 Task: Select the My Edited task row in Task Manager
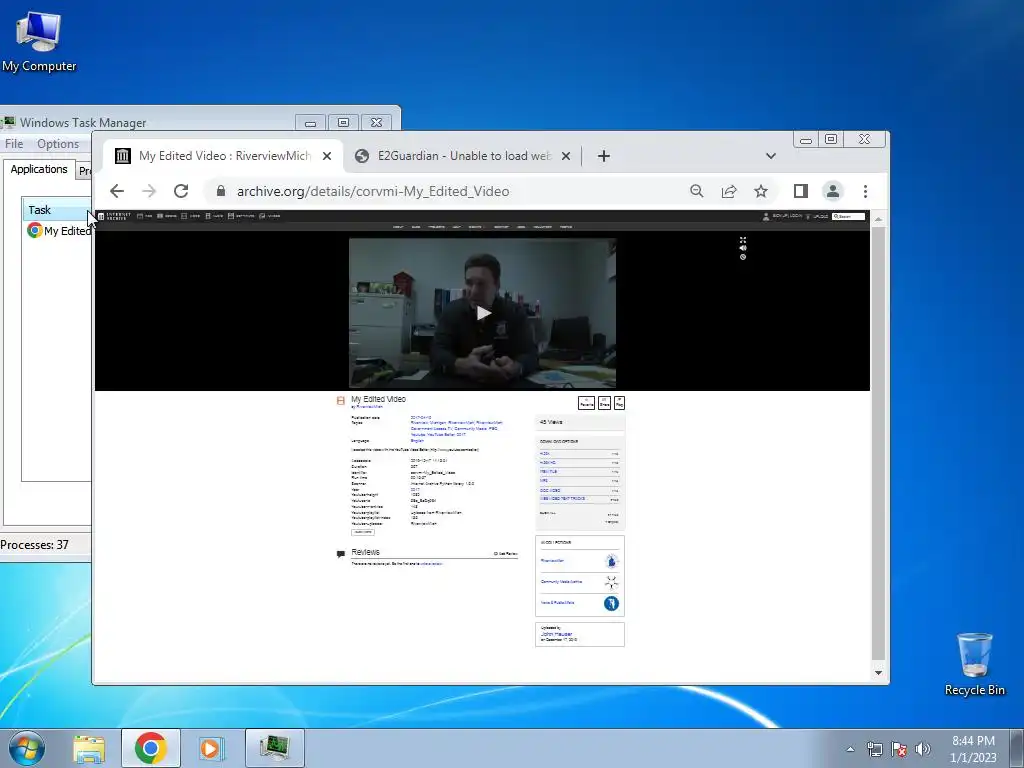58,231
